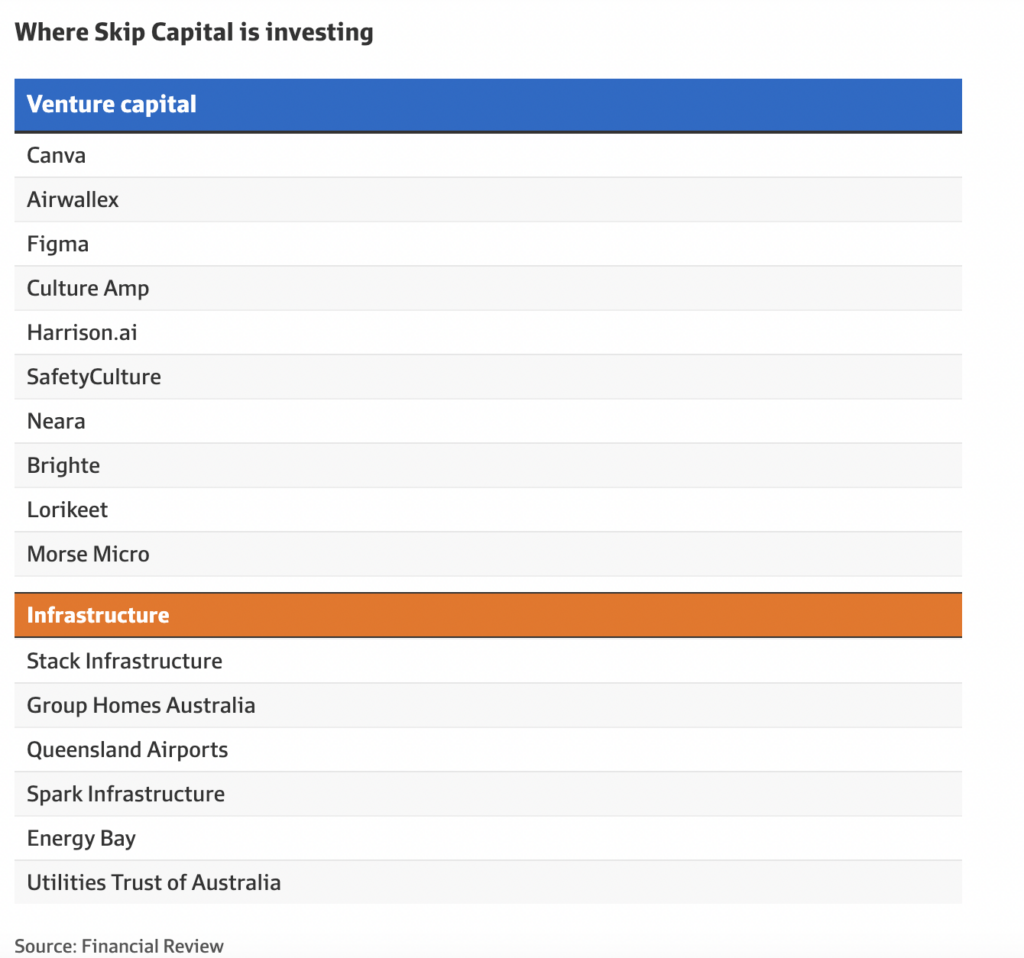Click the 'Where Skip Capital is investing' title
This screenshot has height=958, width=1024.
(x=194, y=32)
